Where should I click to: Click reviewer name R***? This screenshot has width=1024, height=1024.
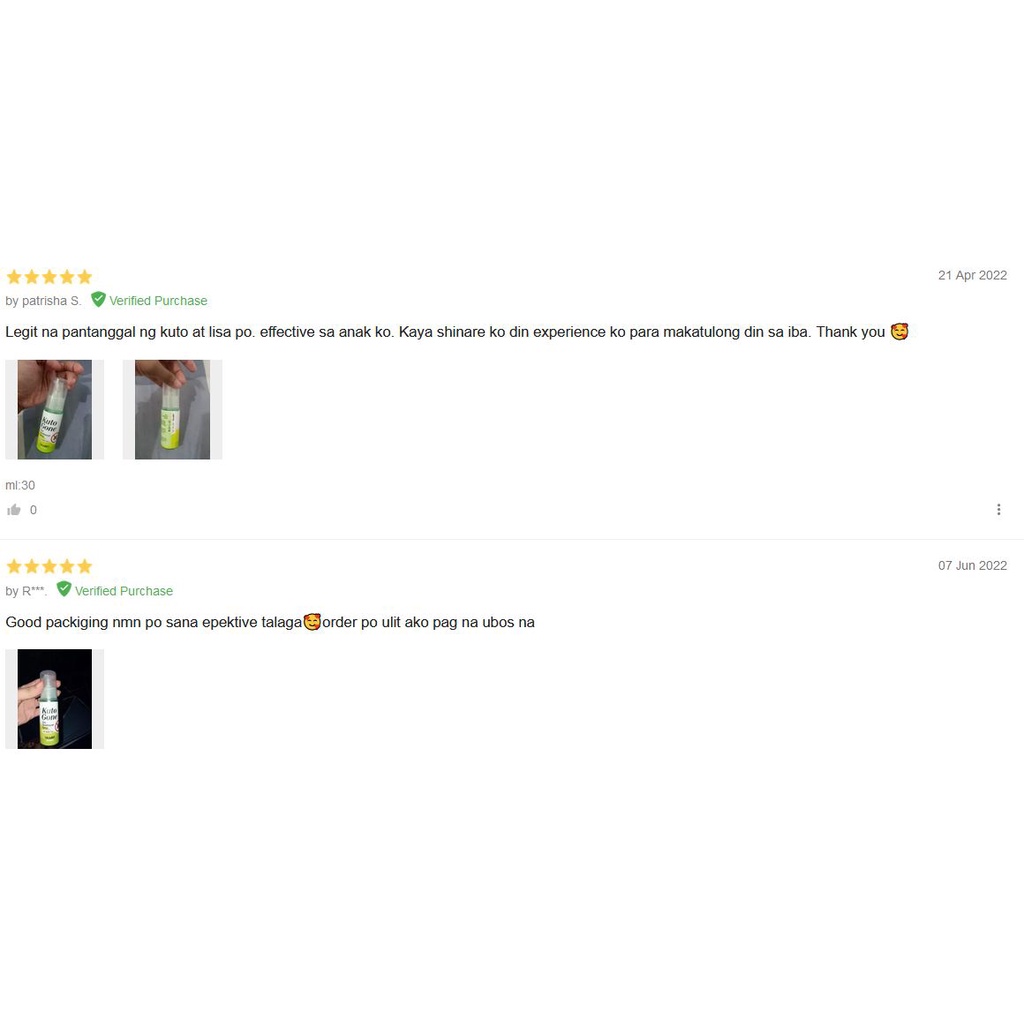(x=35, y=591)
